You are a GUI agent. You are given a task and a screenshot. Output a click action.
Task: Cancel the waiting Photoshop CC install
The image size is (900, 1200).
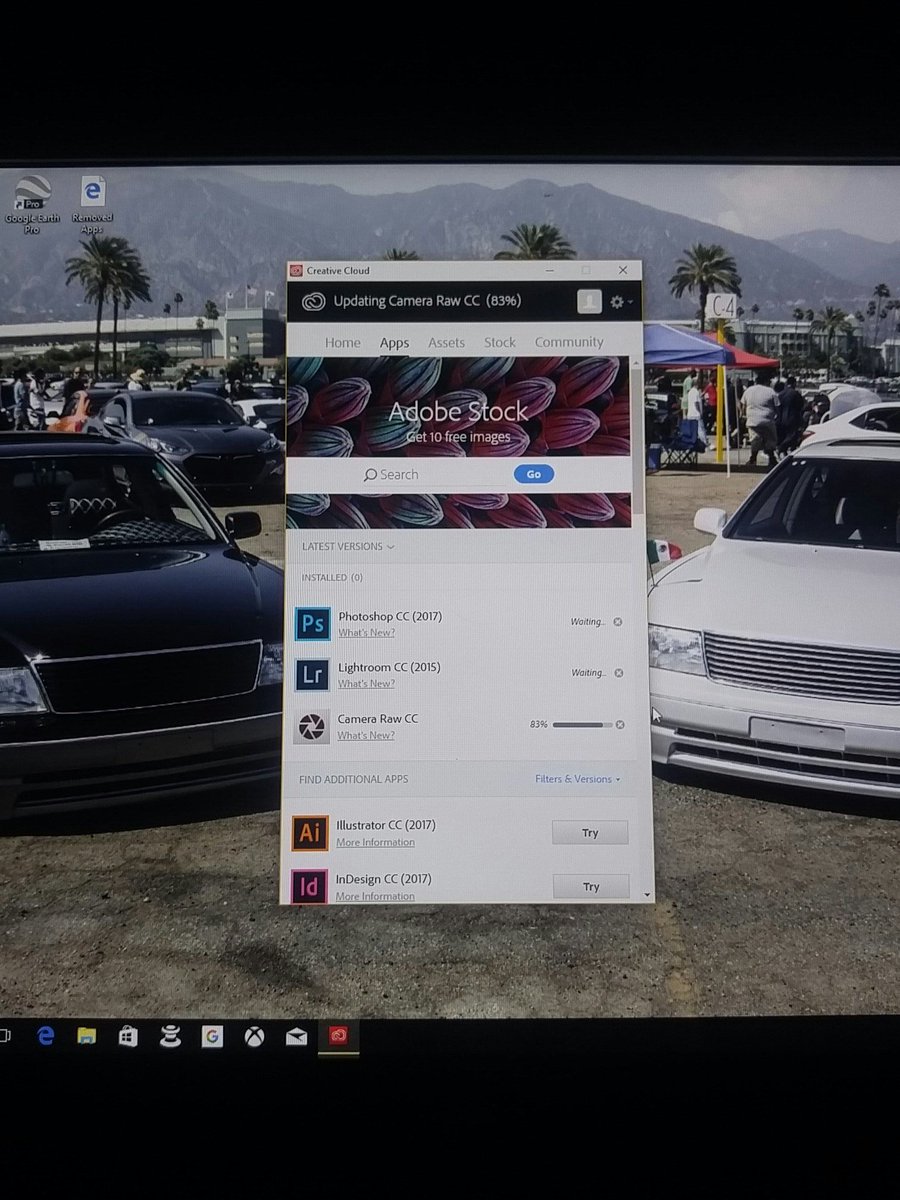point(618,622)
